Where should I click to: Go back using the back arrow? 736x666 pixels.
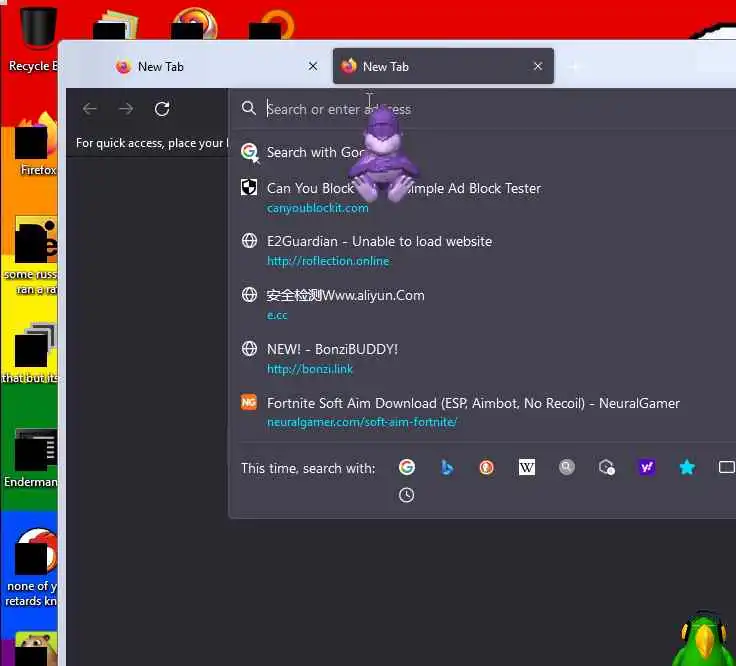click(90, 109)
